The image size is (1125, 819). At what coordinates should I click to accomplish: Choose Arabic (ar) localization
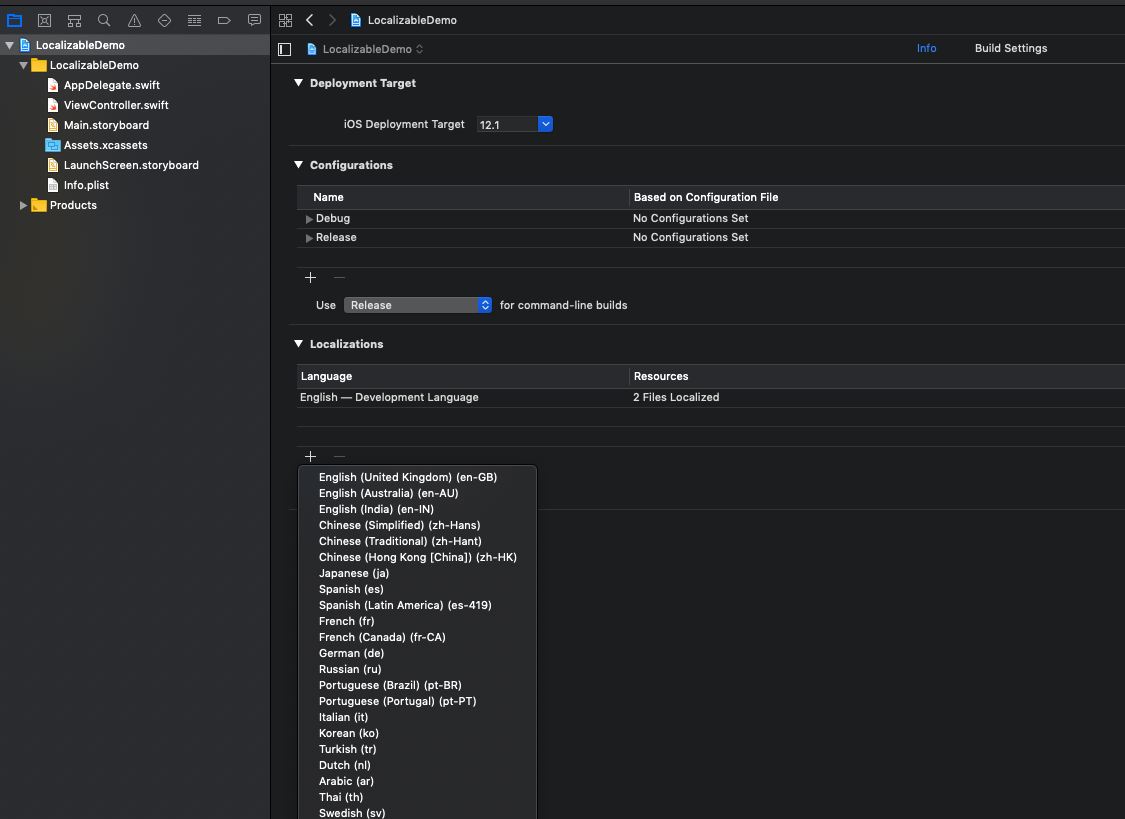pos(417,782)
